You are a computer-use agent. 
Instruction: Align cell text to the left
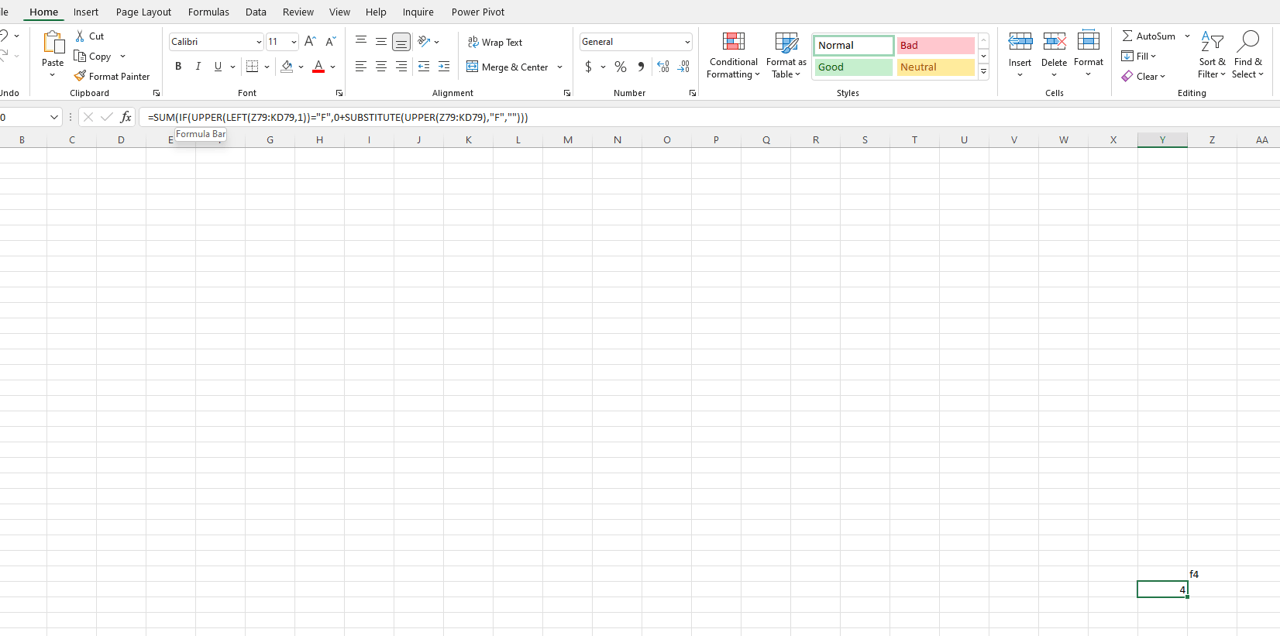[x=361, y=67]
